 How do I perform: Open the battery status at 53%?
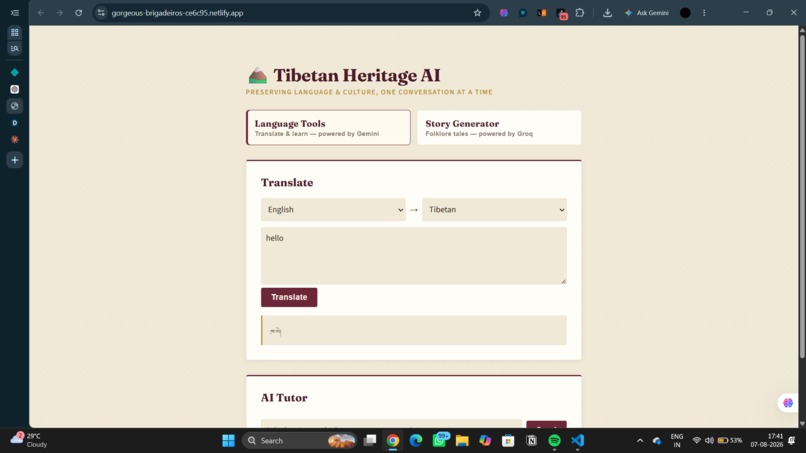click(x=730, y=441)
